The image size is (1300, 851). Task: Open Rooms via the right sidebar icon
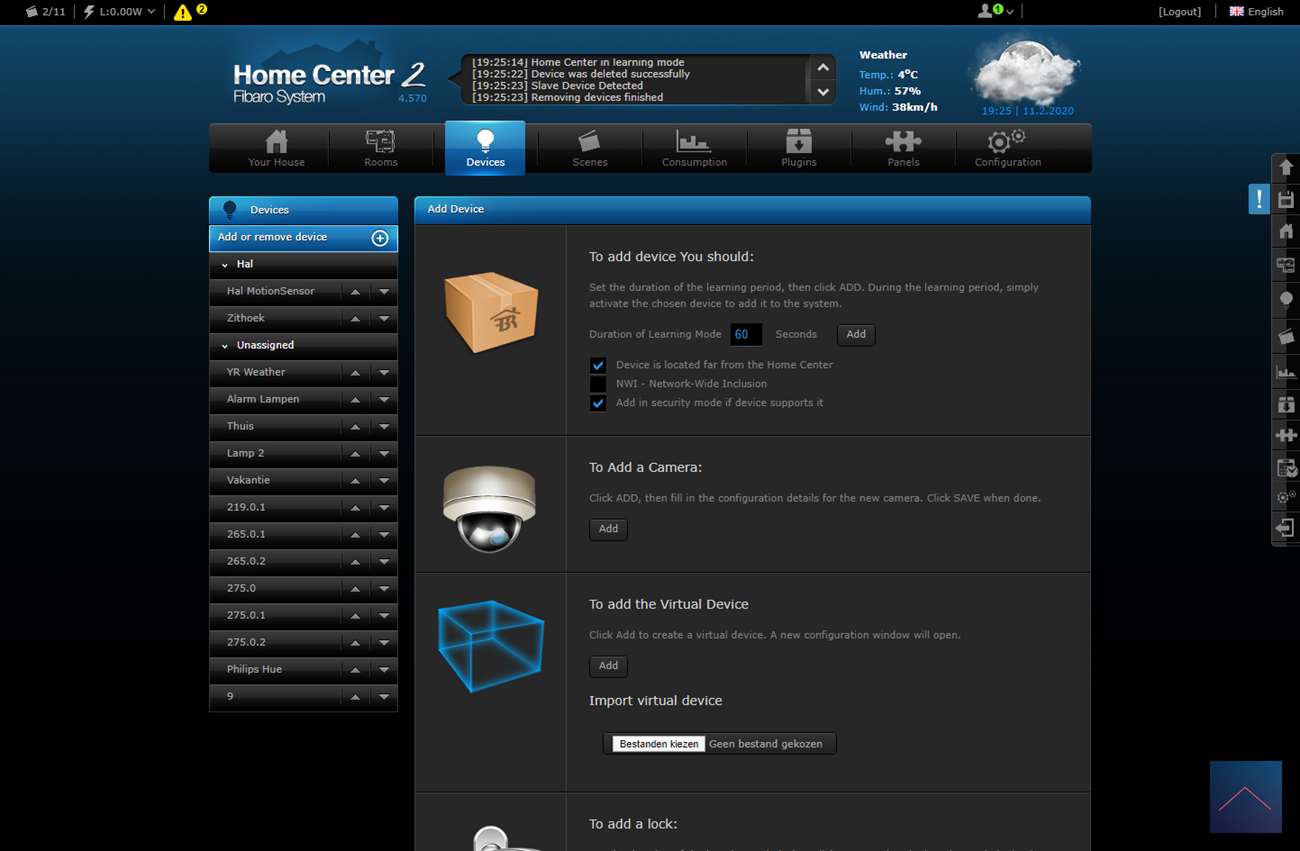(1286, 265)
